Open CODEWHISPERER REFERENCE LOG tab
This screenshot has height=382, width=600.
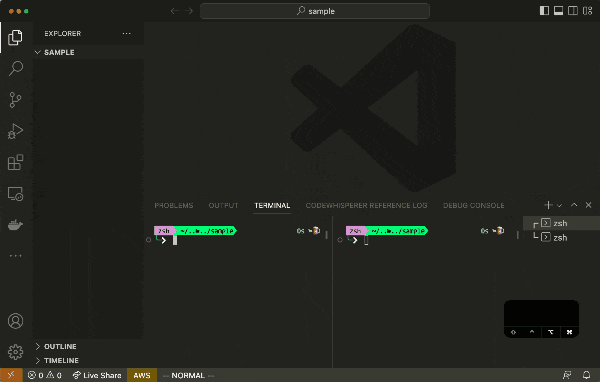coord(366,206)
